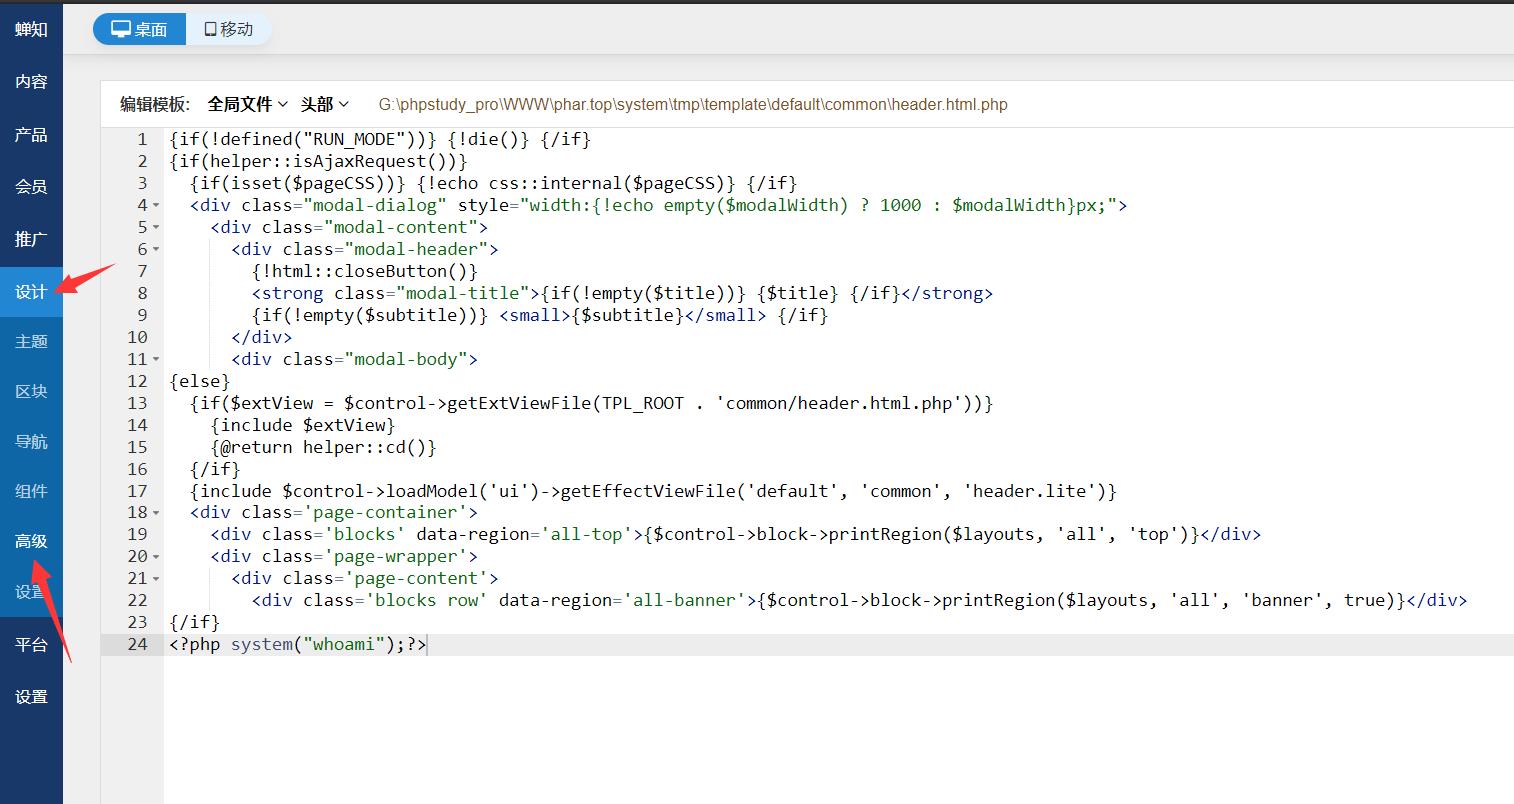Click line 19 all-top region code
1514x804 pixels.
pos(736,534)
